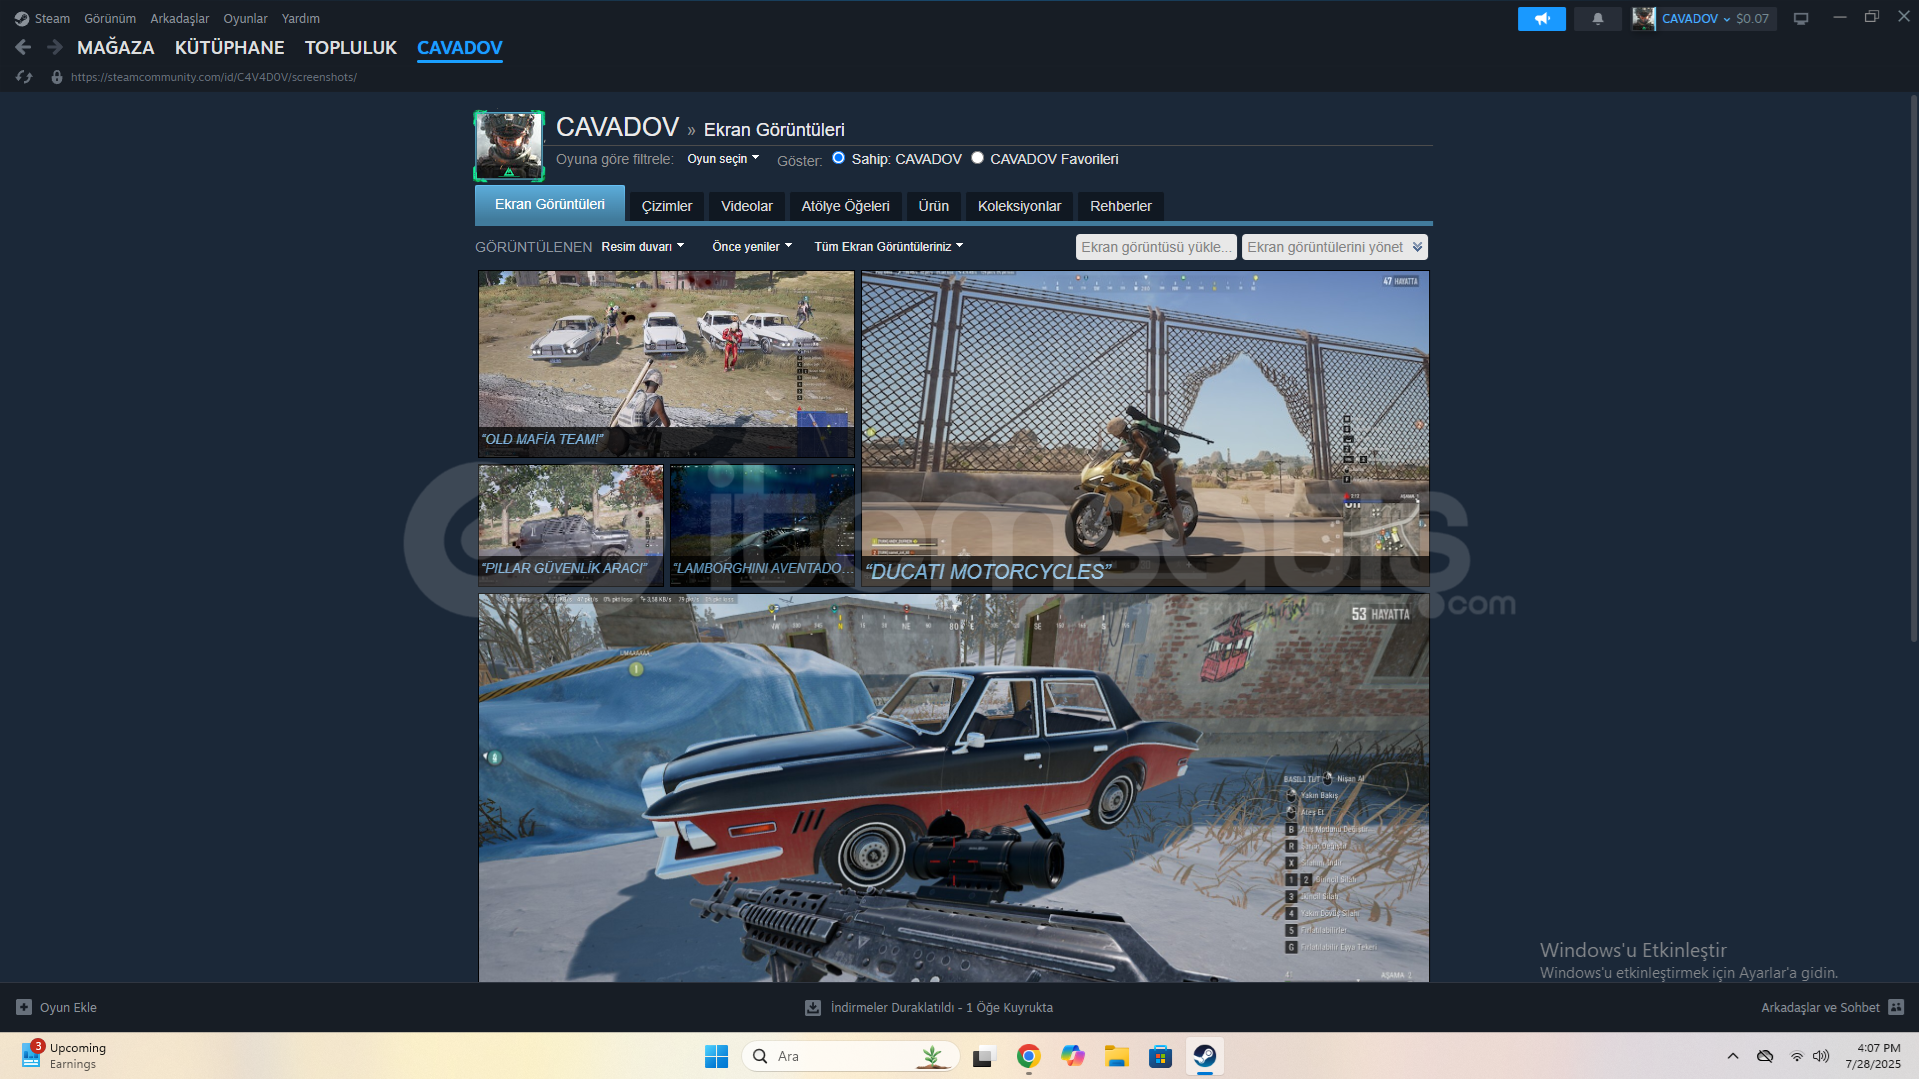
Task: Switch to the Atölye Öğeleri tab
Action: pos(845,206)
